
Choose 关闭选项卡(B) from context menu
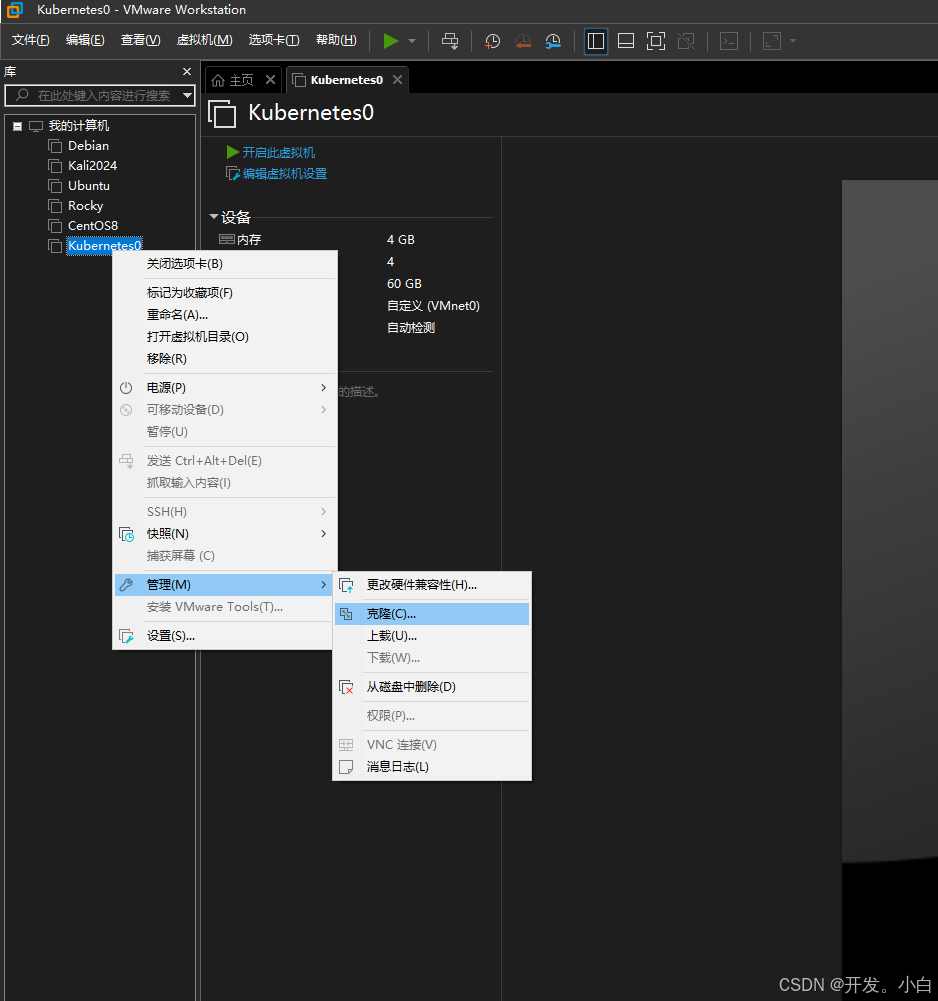point(225,264)
